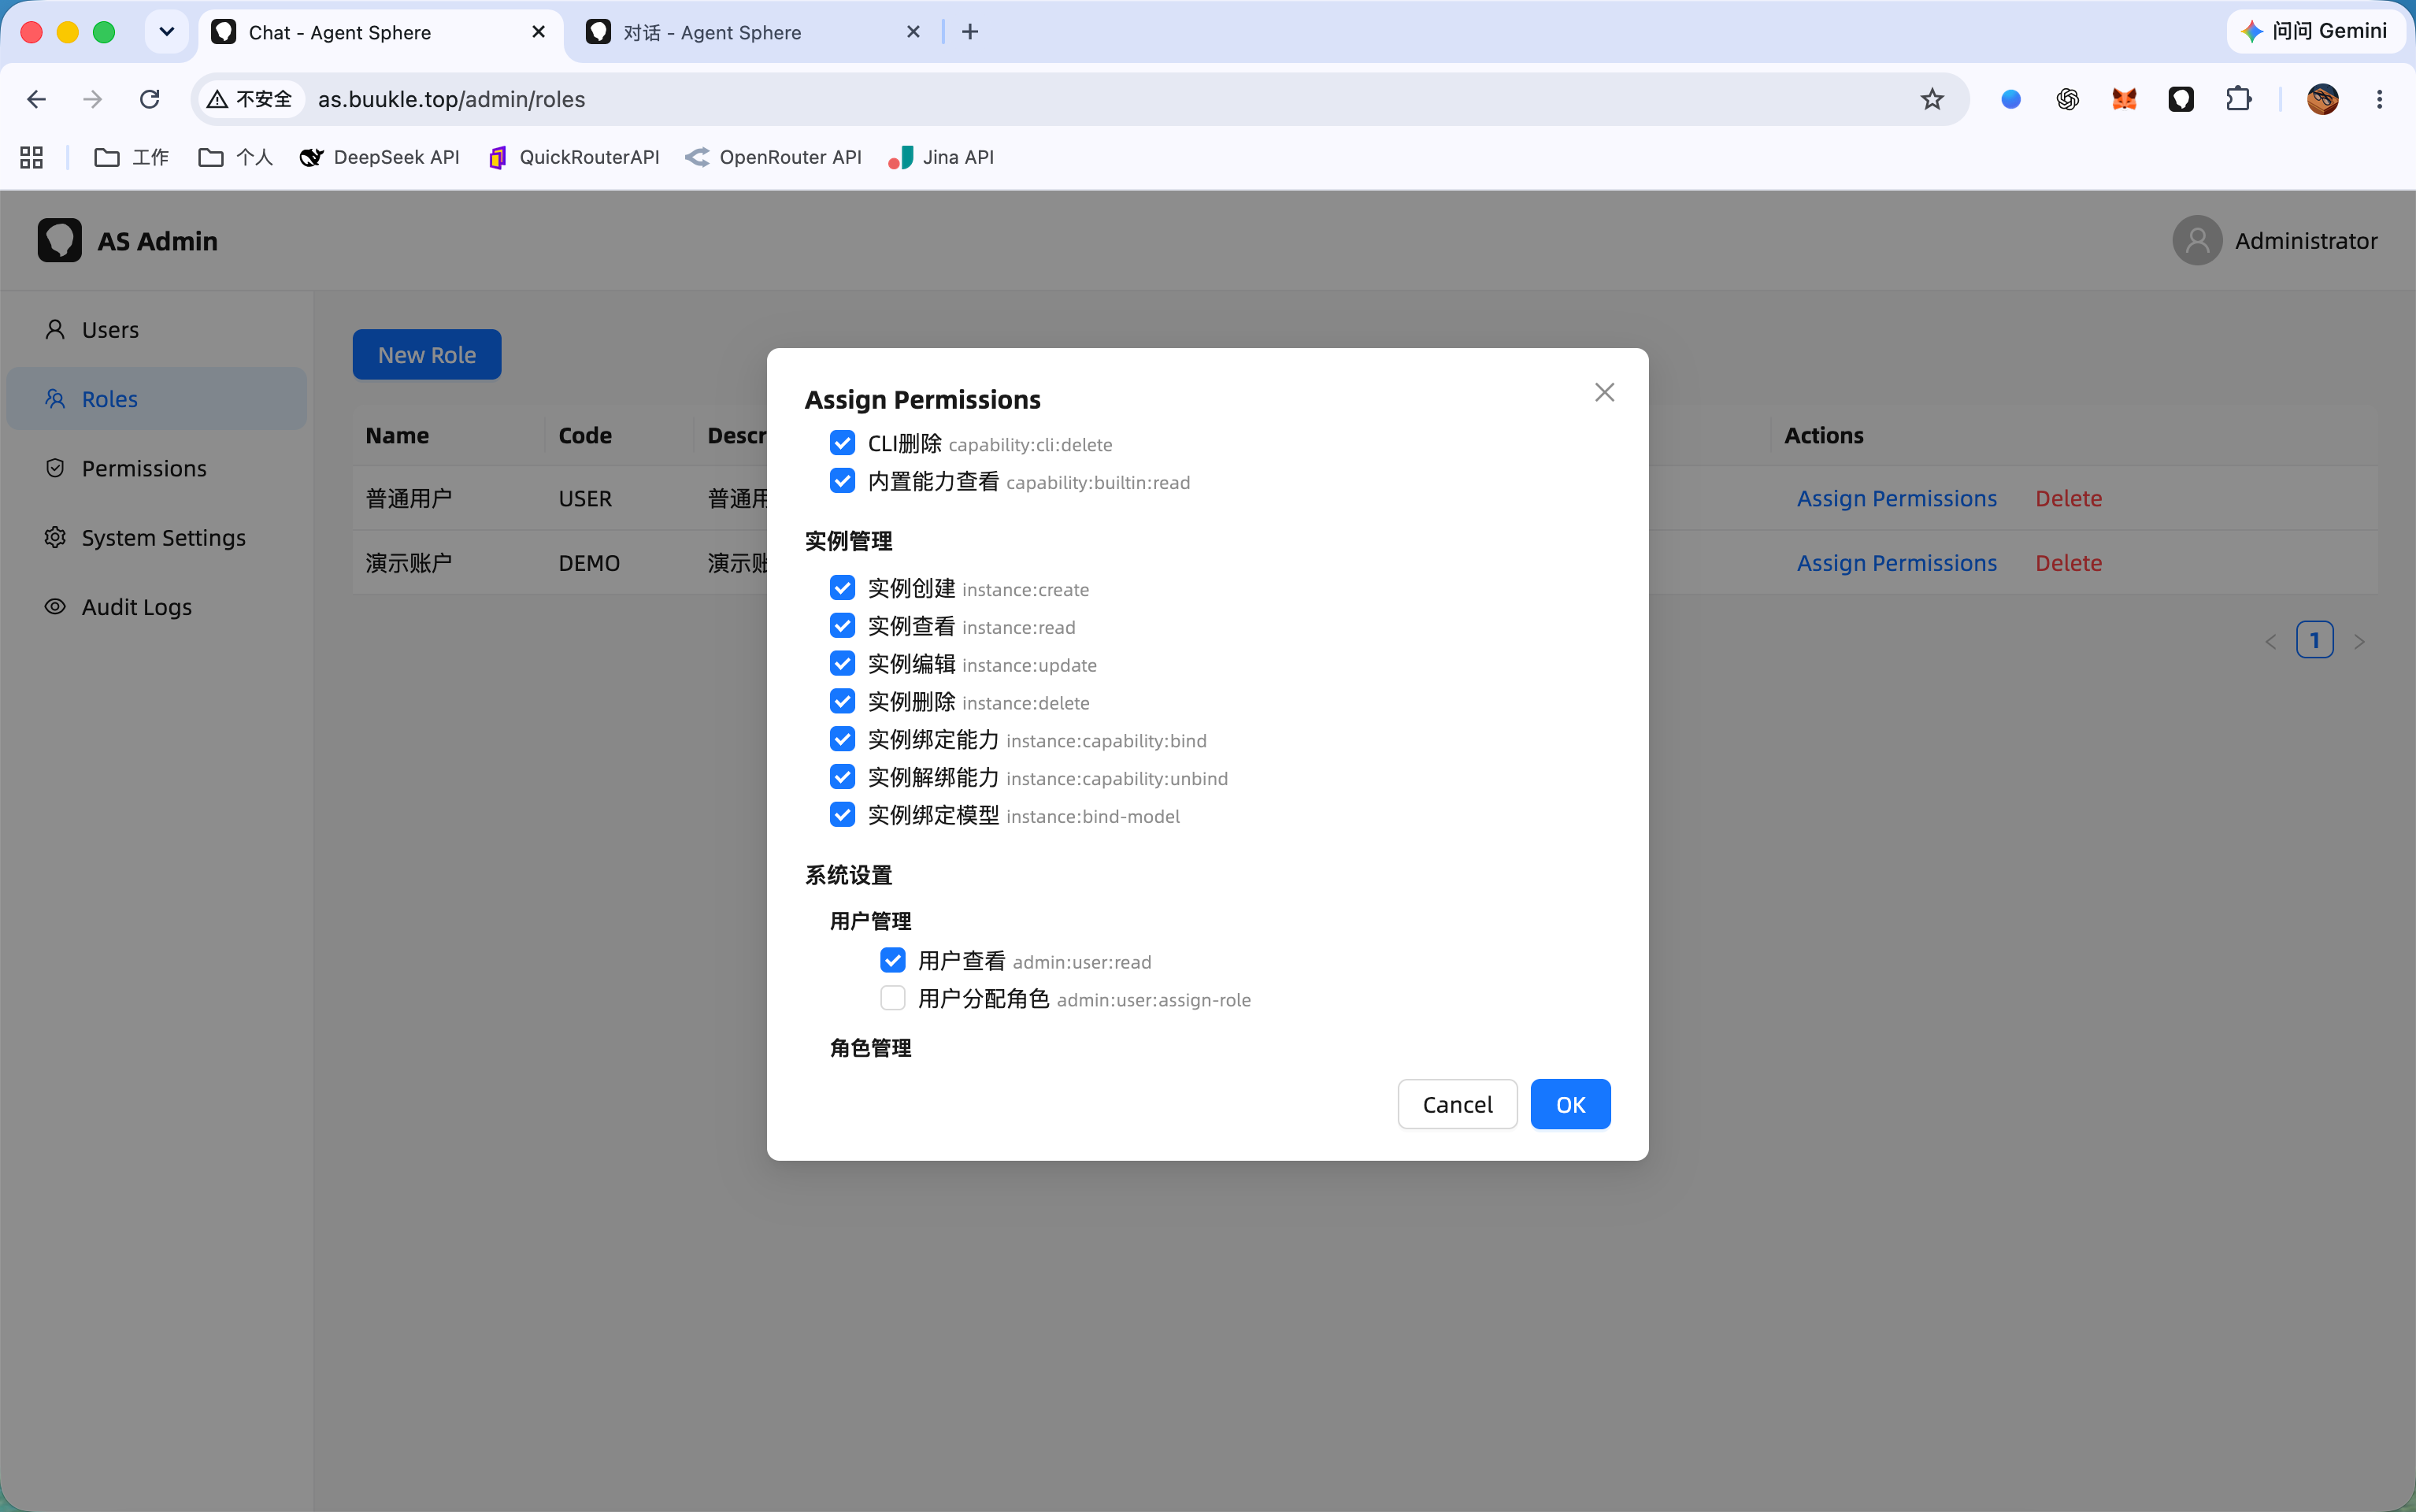The width and height of the screenshot is (2416, 1512).
Task: Go to the previous pagination page
Action: [x=2270, y=642]
